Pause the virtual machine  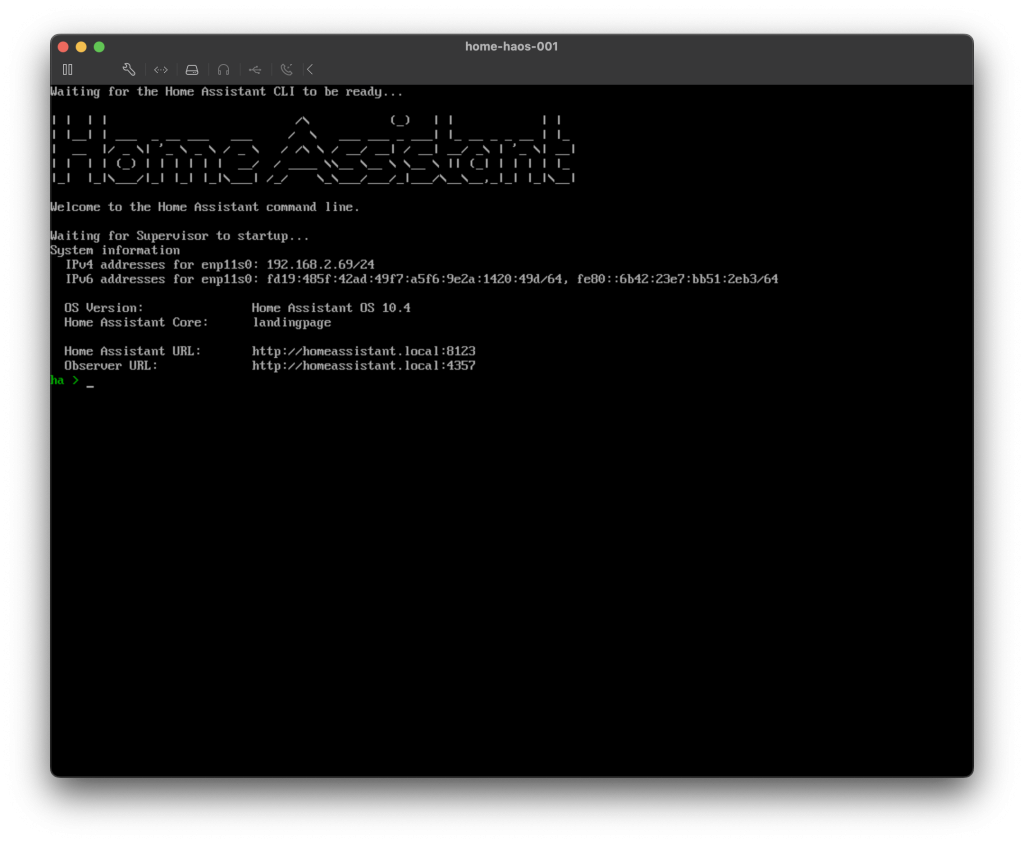[67, 69]
